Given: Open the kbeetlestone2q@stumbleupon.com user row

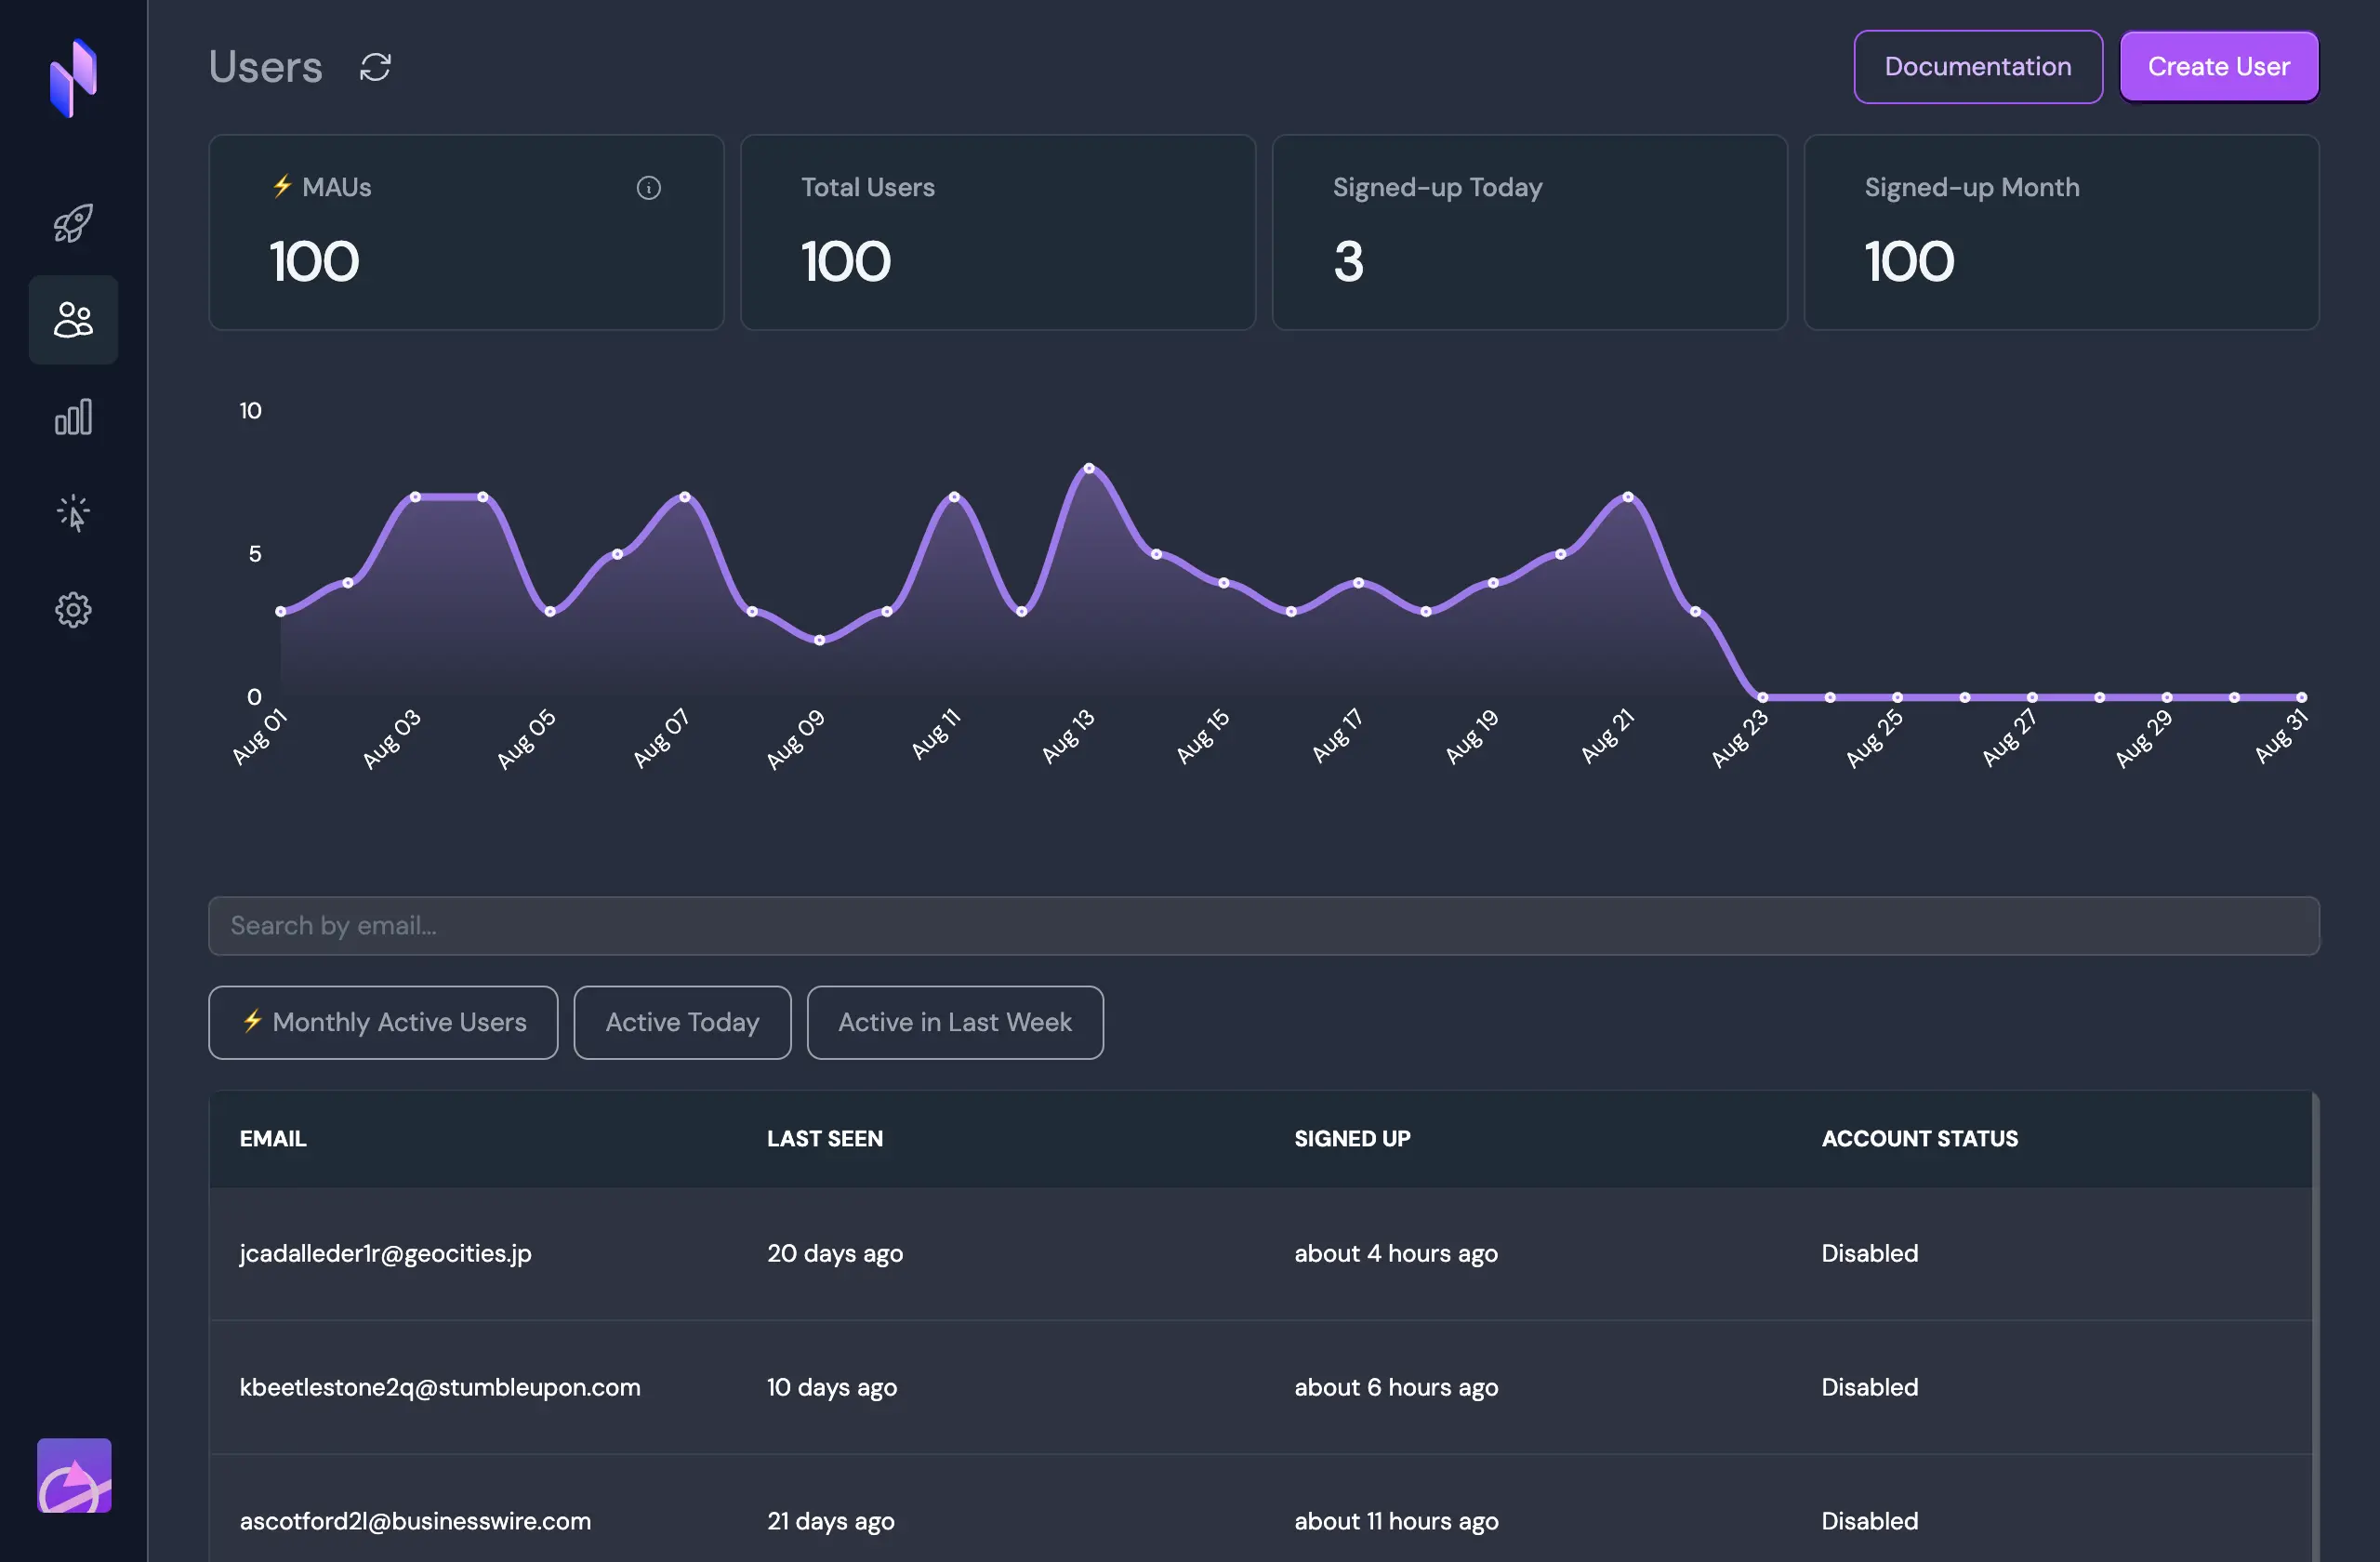Looking at the screenshot, I should click(1260, 1387).
